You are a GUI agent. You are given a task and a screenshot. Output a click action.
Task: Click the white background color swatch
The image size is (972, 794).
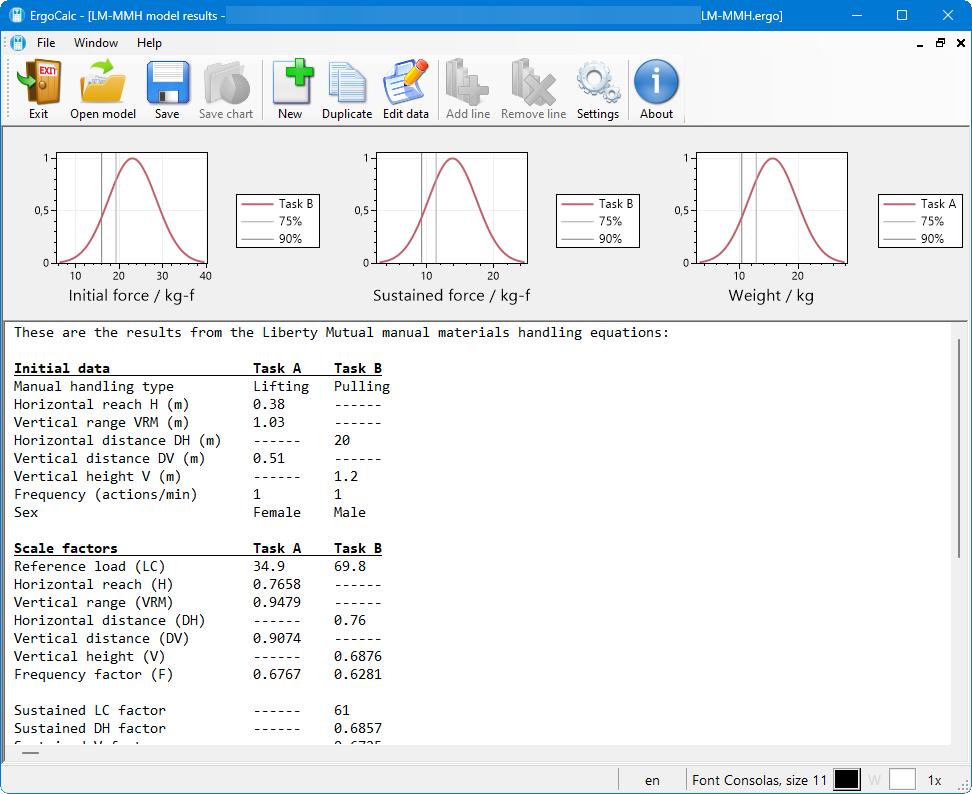pyautogui.click(x=902, y=780)
